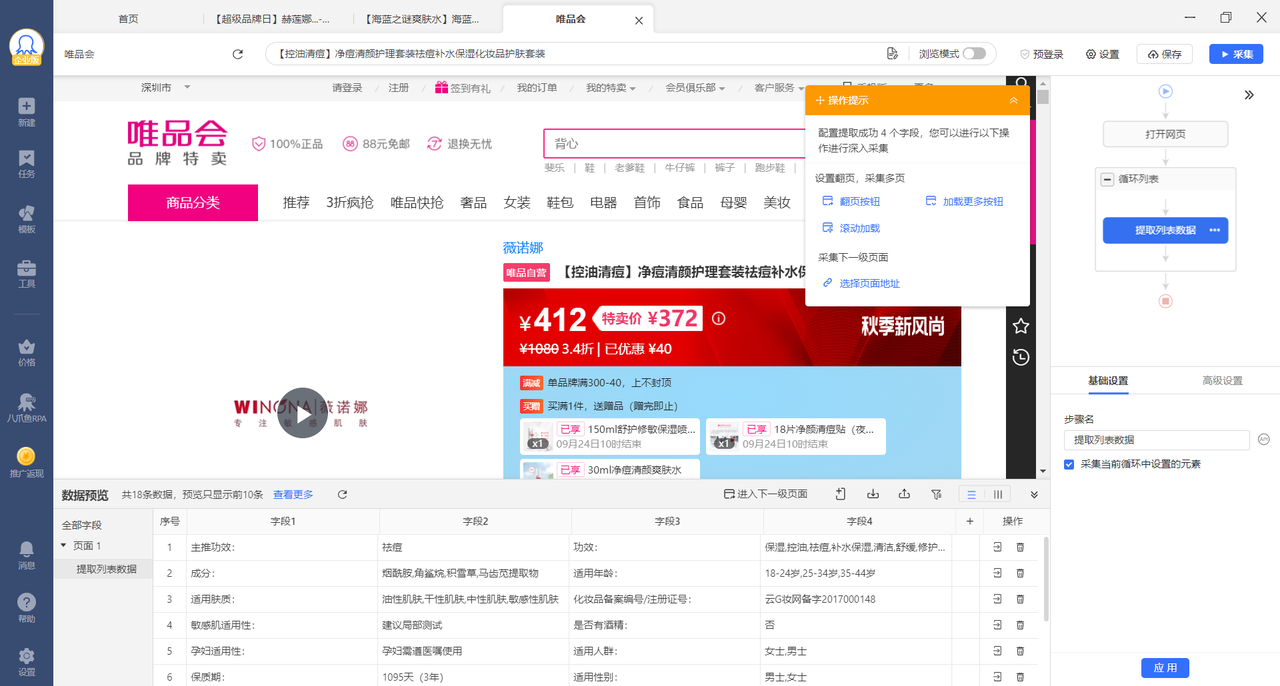Image resolution: width=1280 pixels, height=686 pixels.
Task: Click the workflow start node
Action: coord(1165,91)
